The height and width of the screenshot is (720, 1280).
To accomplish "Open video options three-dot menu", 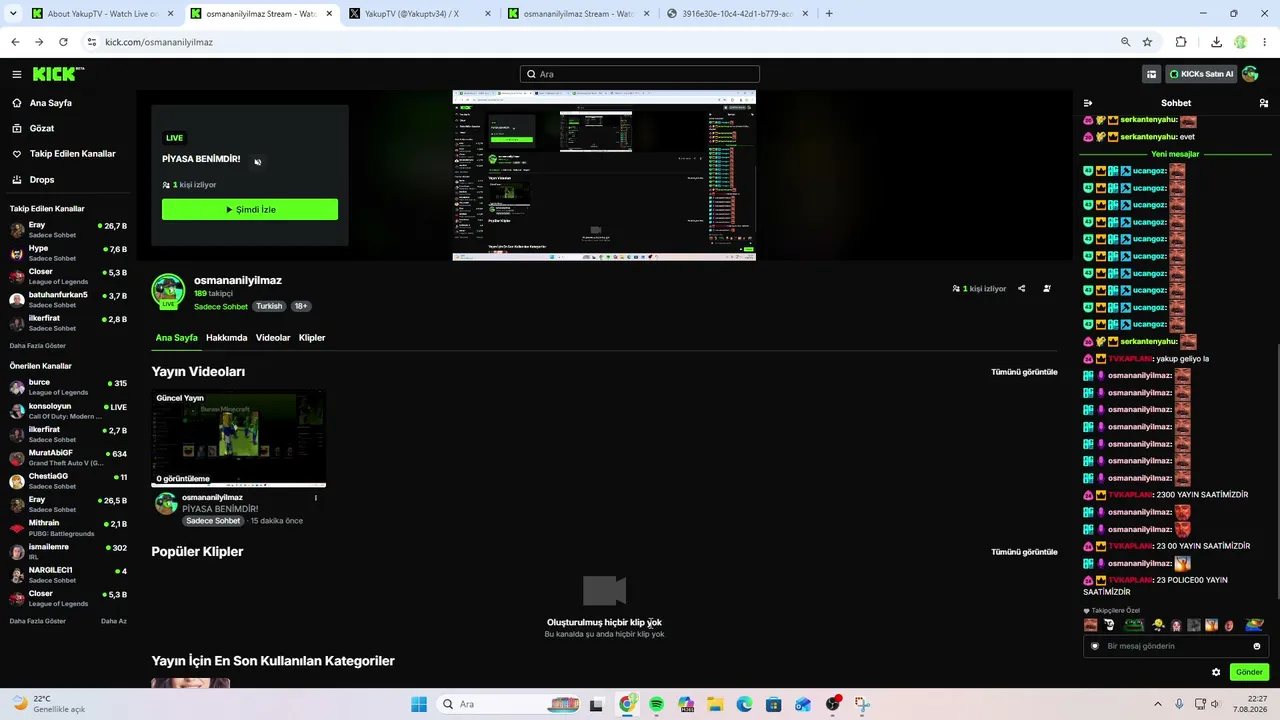I will coord(316,498).
